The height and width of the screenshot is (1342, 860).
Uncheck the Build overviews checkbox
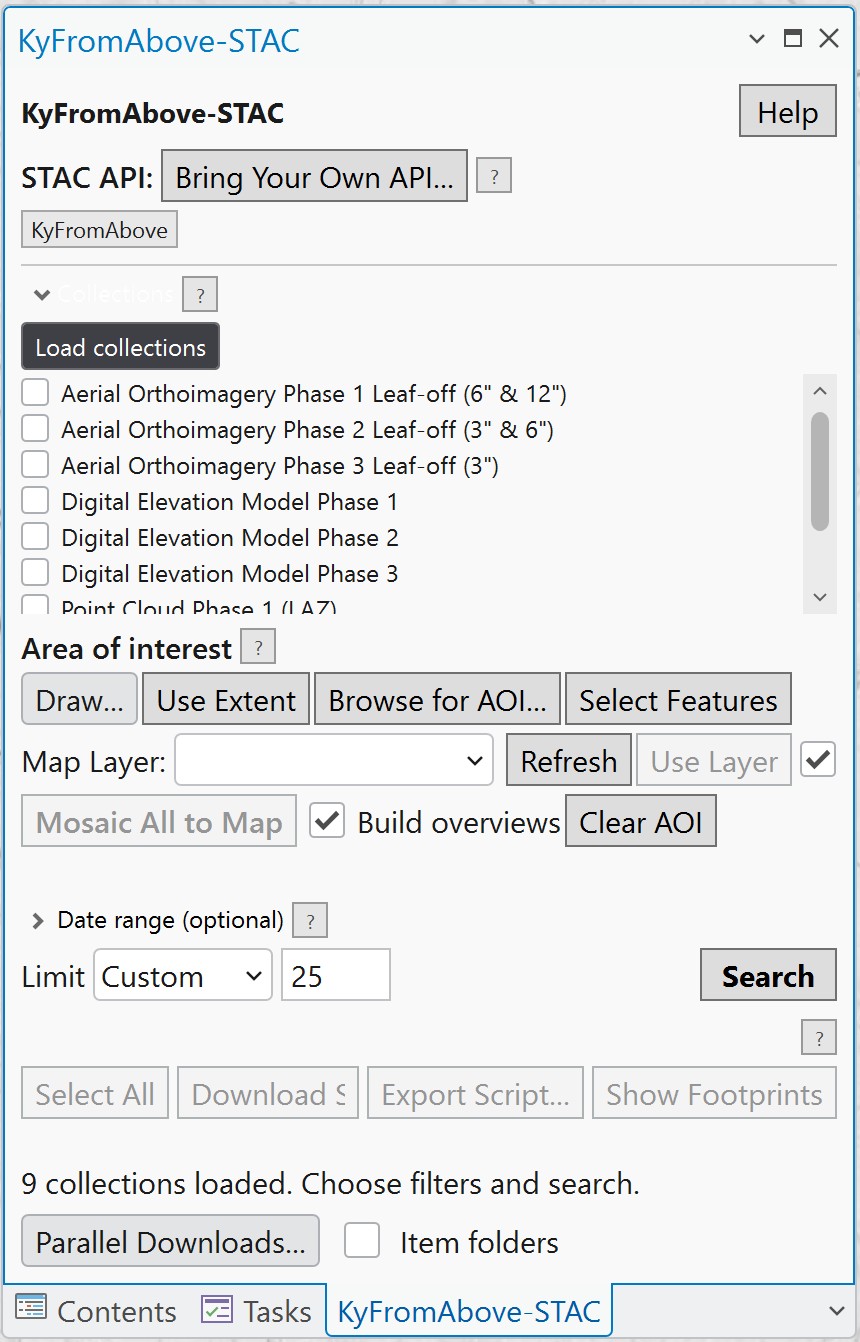pos(327,821)
